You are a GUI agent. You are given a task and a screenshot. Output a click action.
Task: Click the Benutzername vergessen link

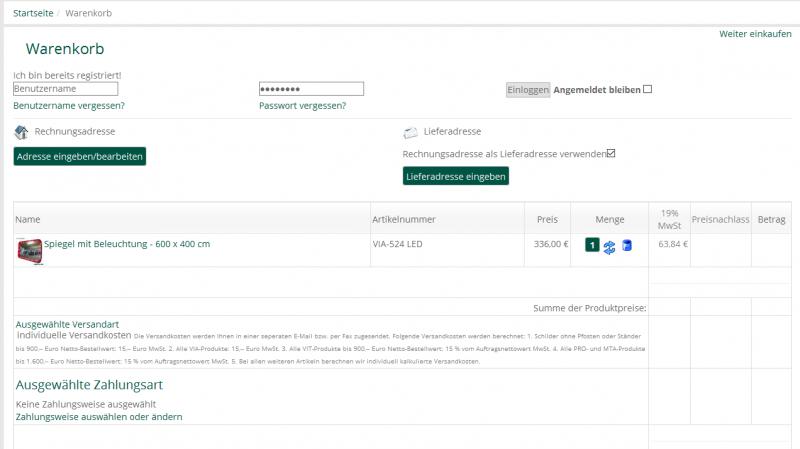tap(69, 105)
